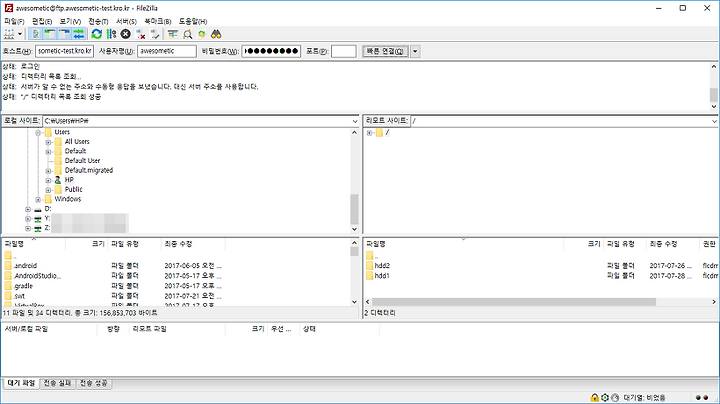
Task: Select the .android local folder
Action: tap(25, 266)
